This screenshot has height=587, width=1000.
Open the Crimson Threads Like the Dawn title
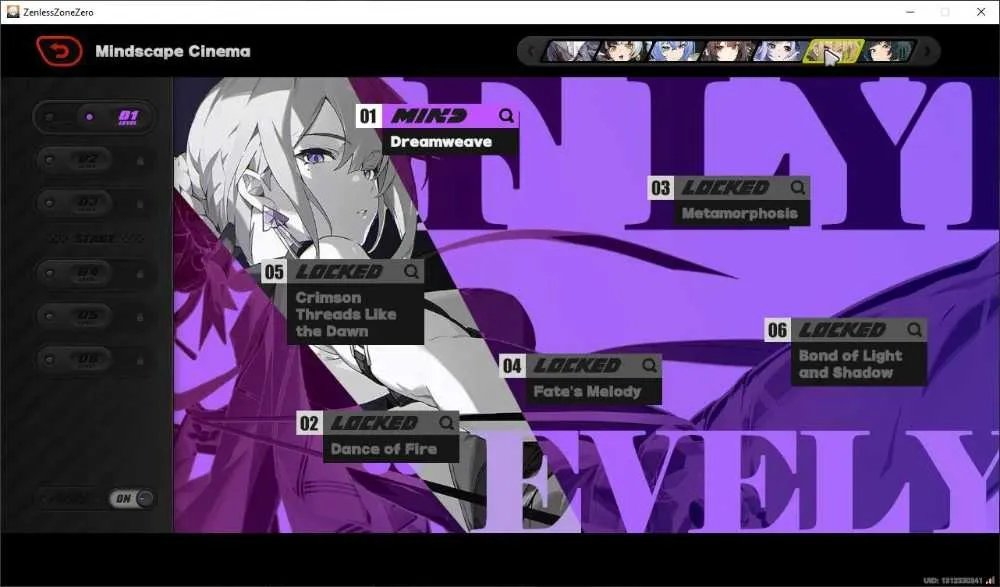pos(346,315)
